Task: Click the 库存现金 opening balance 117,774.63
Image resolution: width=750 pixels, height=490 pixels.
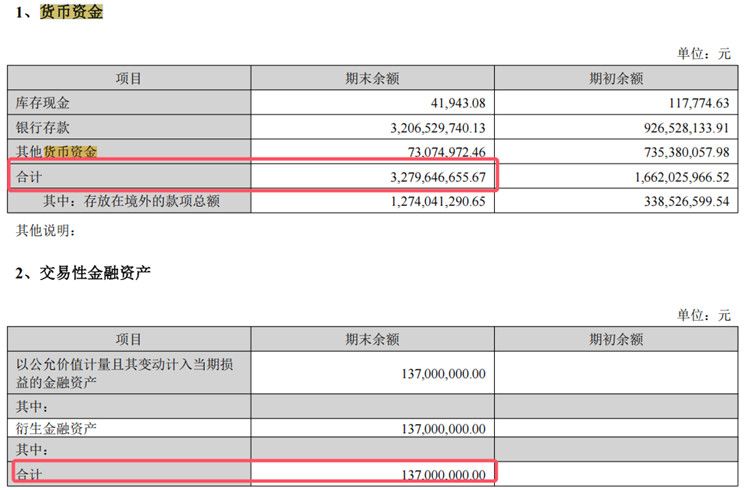Action: [x=688, y=103]
